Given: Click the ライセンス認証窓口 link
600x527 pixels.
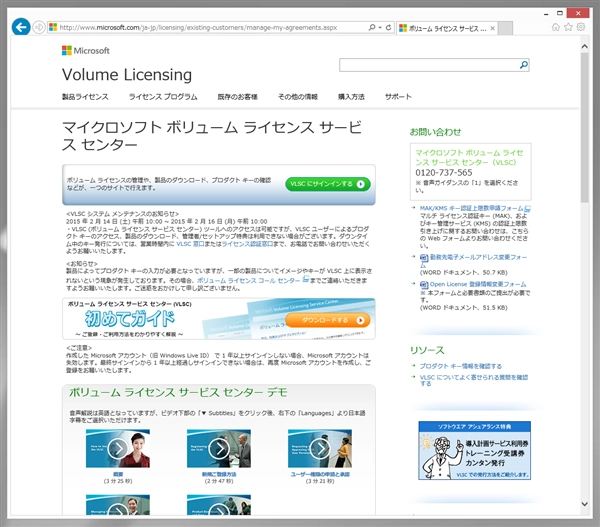Looking at the screenshot, I should click(247, 244).
